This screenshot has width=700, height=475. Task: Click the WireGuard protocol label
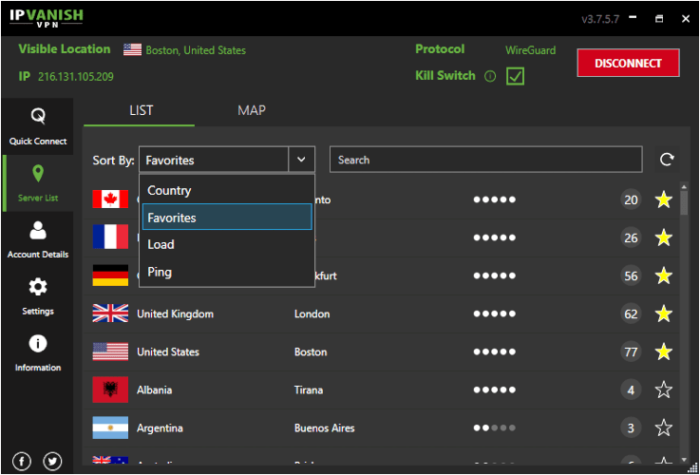(x=530, y=50)
